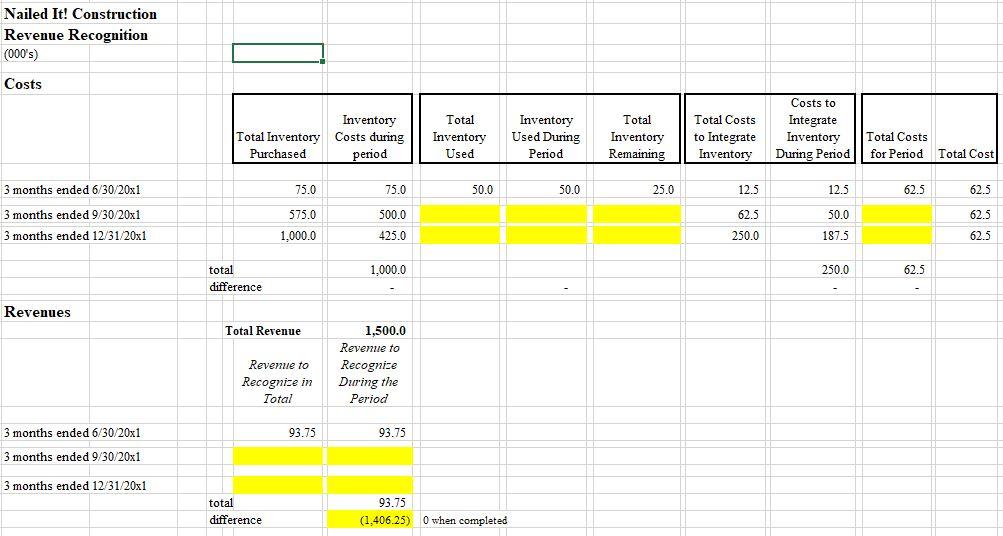Click the 'Total Costs to Integrate Inventory' header
This screenshot has width=1003, height=536.
pos(725,137)
